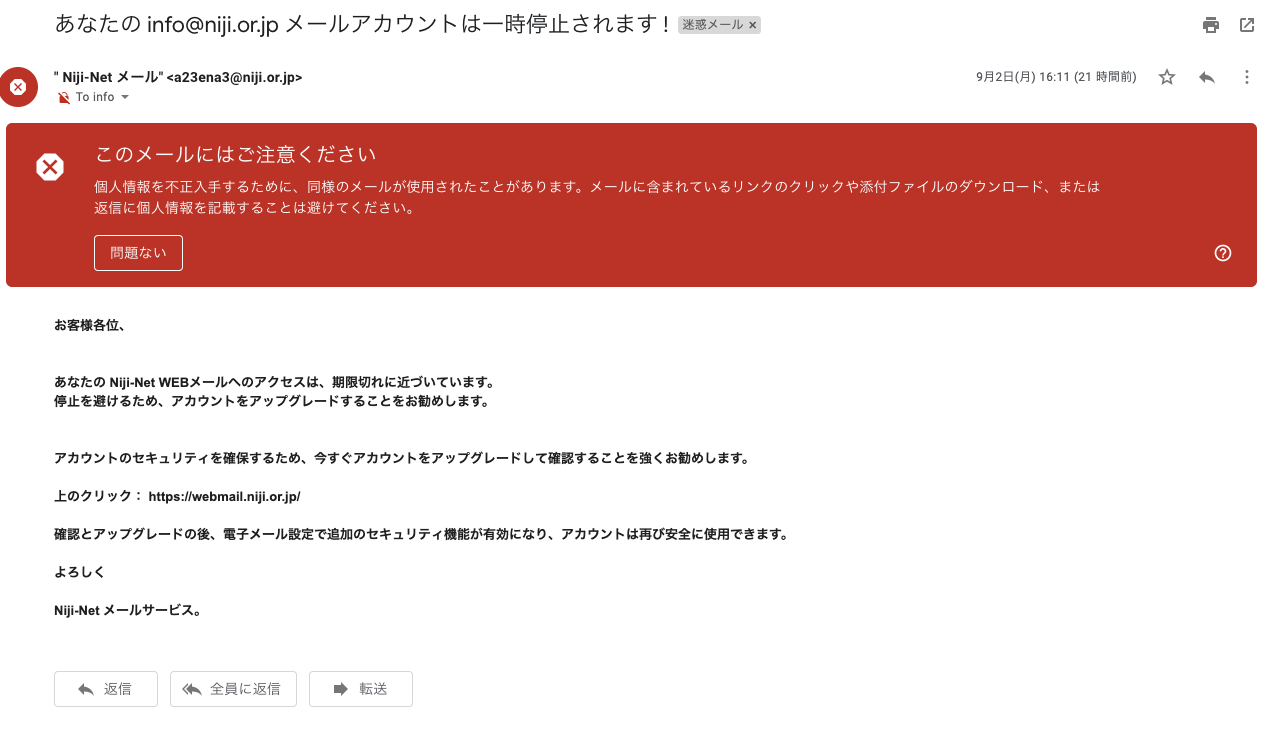The height and width of the screenshot is (743, 1274).
Task: Click the sender name "Niji-Net メール"
Action: [x=109, y=77]
